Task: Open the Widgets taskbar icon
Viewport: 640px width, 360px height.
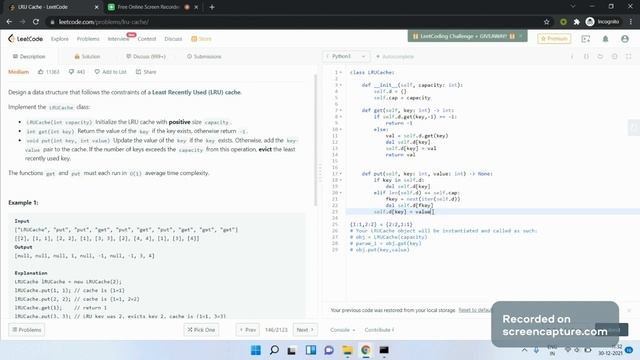Action: [311, 350]
